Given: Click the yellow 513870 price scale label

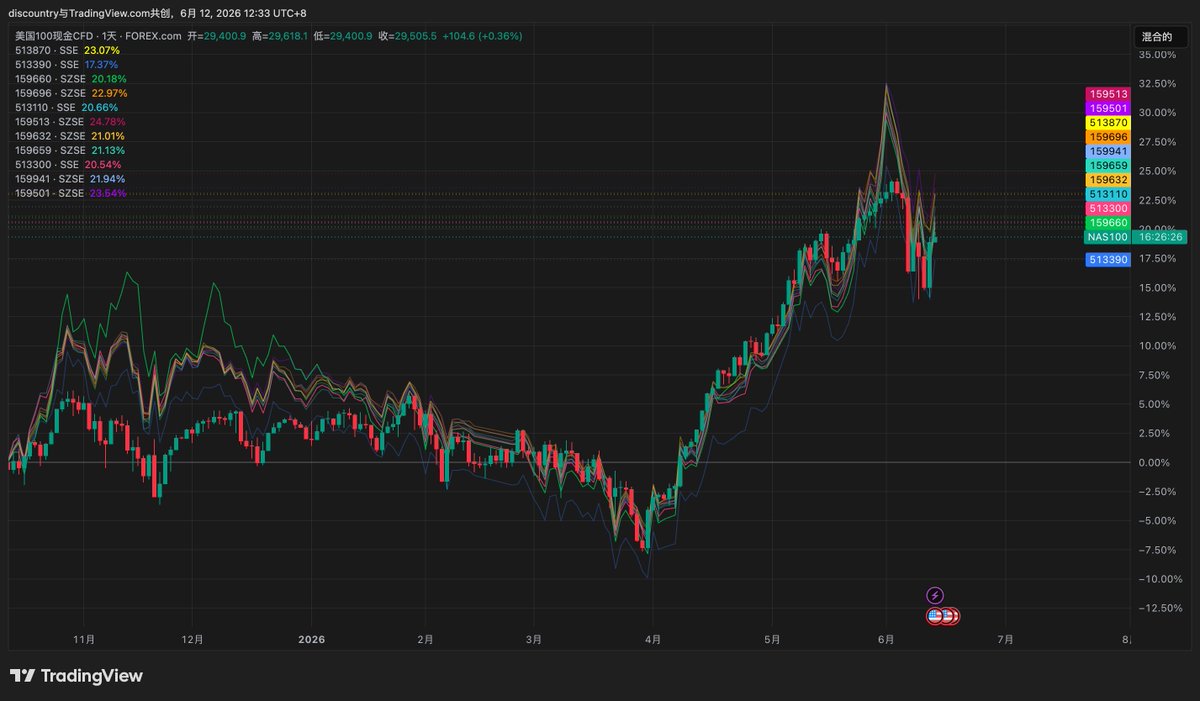Looking at the screenshot, I should click(1108, 122).
